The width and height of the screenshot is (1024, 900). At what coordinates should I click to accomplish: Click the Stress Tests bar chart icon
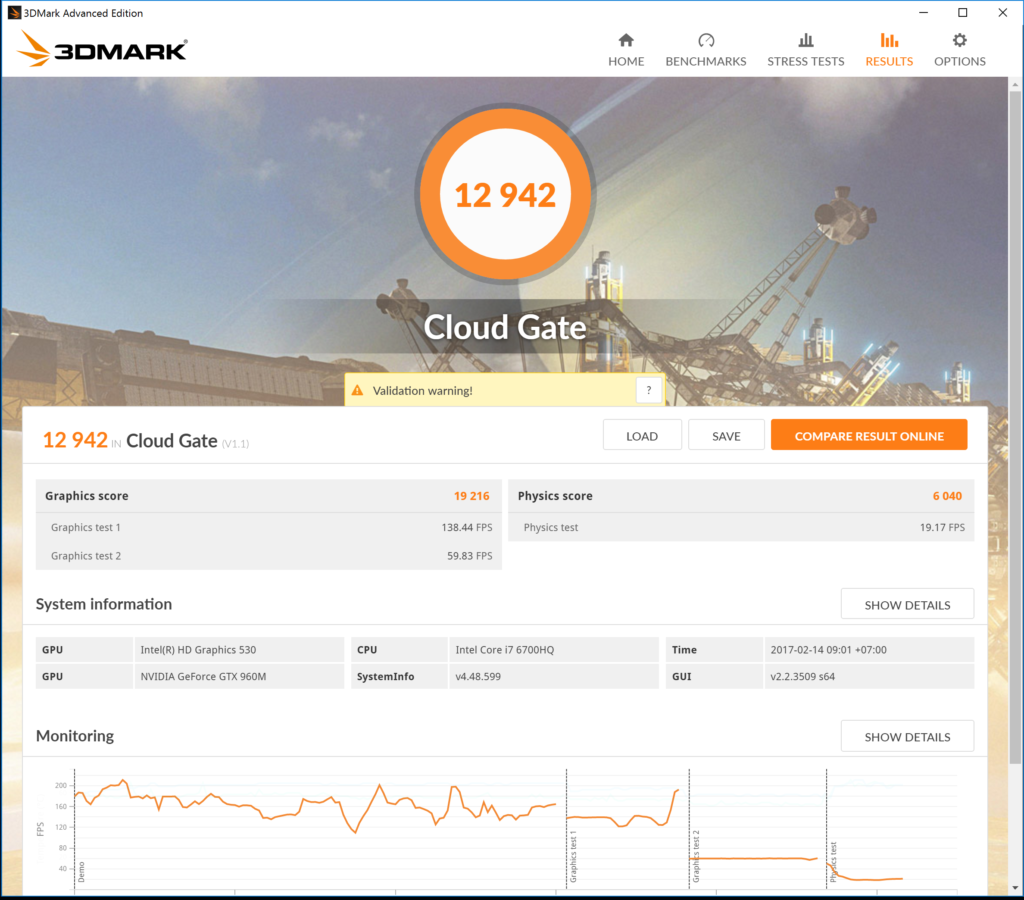coord(805,41)
